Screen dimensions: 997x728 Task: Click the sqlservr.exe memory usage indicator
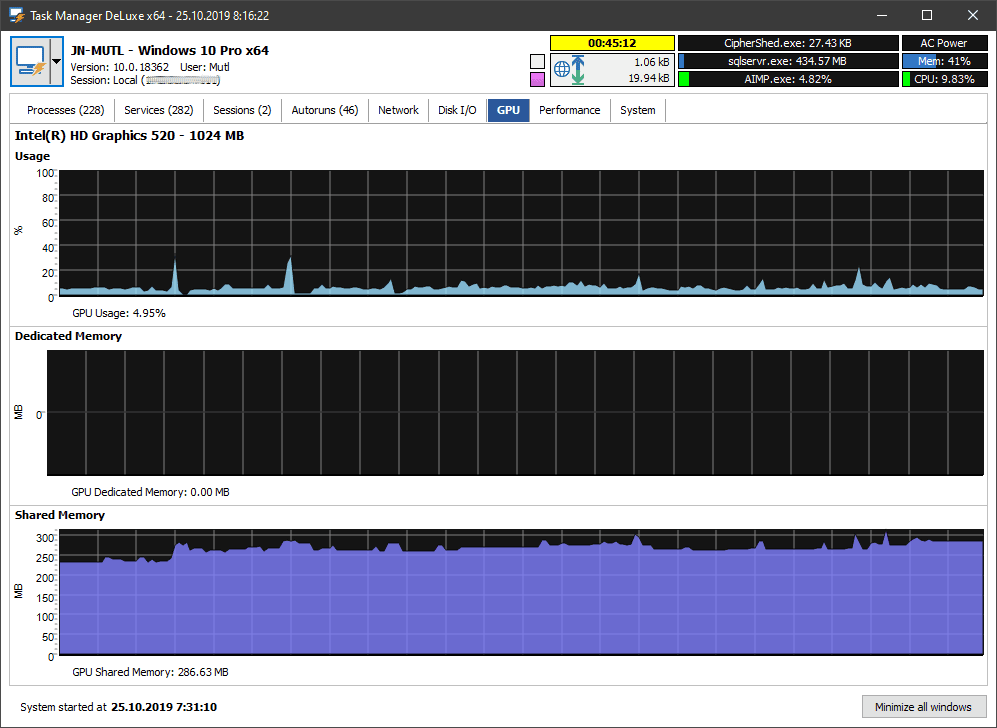click(x=788, y=60)
